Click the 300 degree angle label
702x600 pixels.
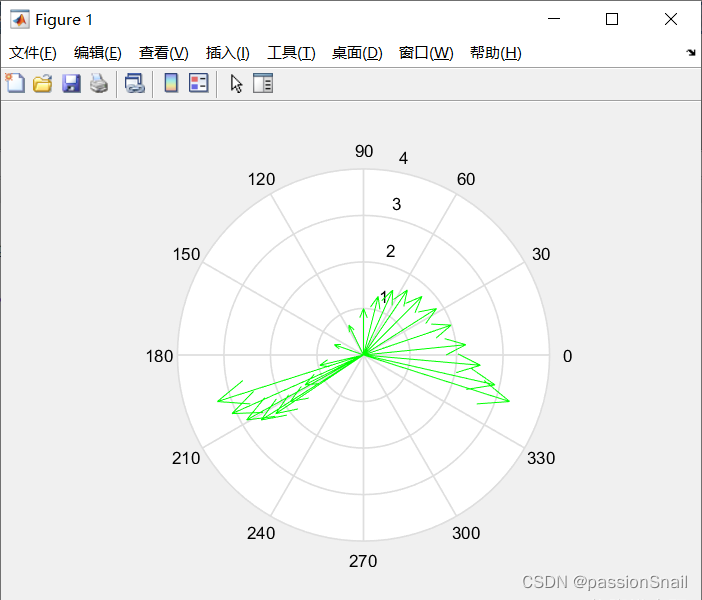466,533
